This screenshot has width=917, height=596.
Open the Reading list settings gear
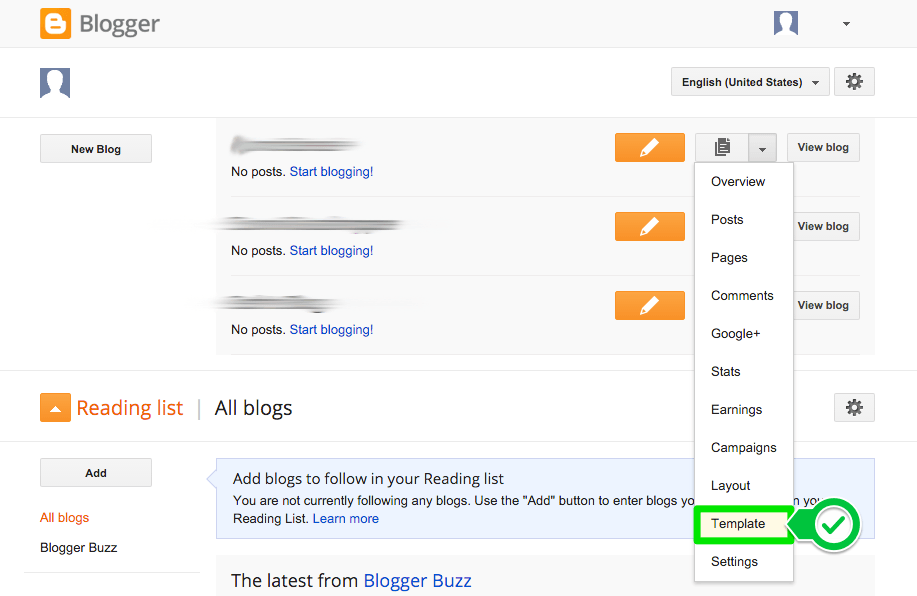(853, 407)
